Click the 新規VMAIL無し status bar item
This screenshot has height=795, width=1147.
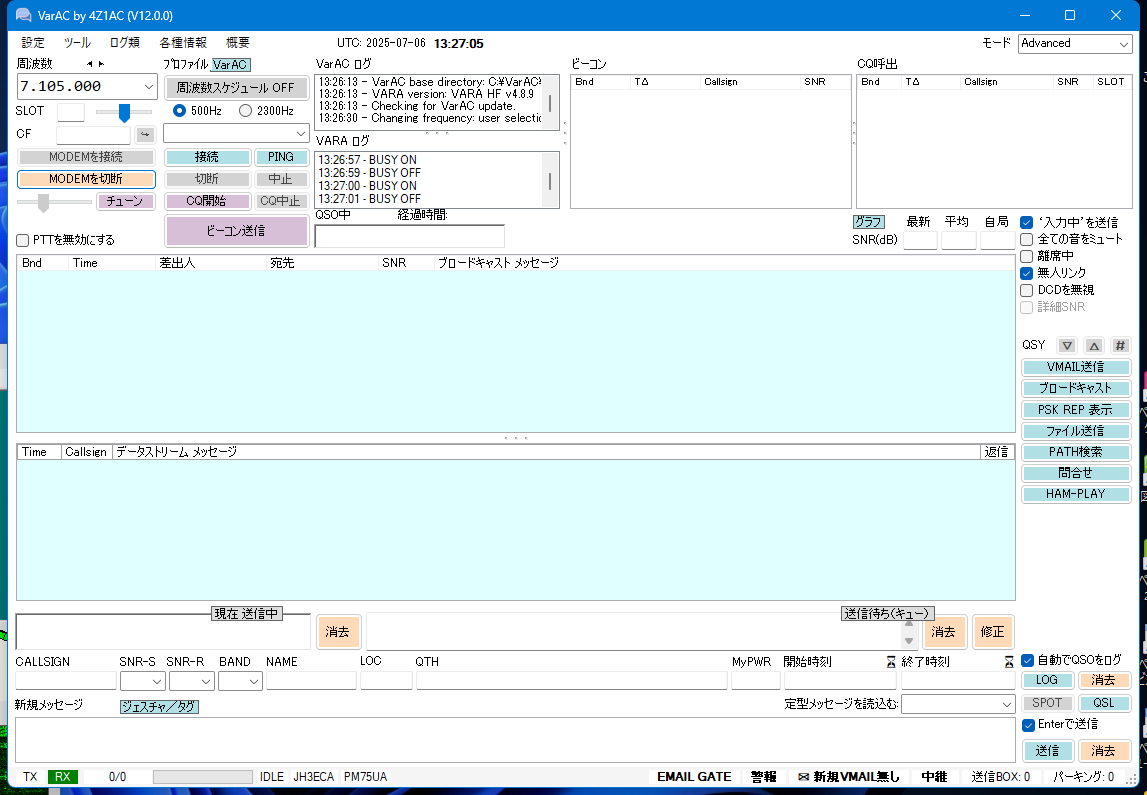(849, 777)
